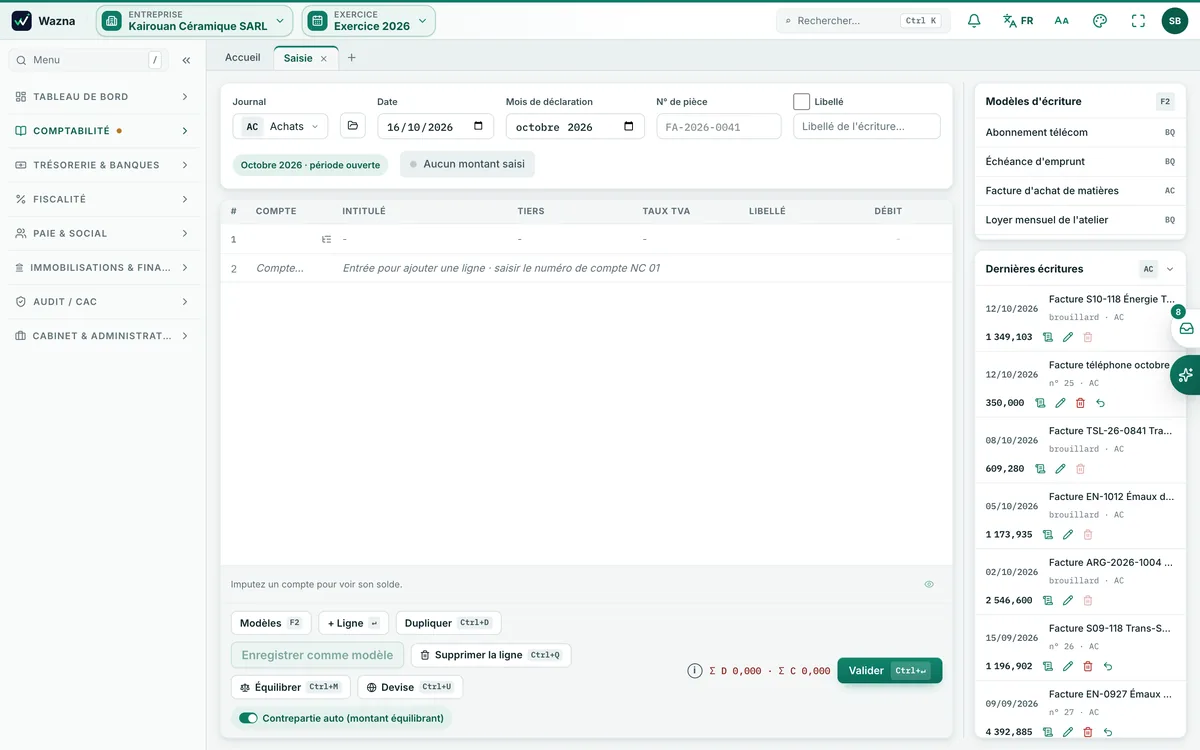Click the info icon beside the totals

(x=695, y=671)
